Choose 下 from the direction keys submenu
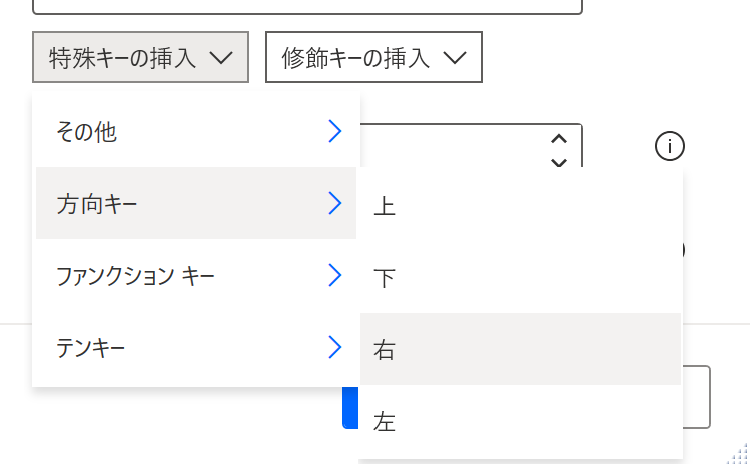The height and width of the screenshot is (464, 750). 520,277
